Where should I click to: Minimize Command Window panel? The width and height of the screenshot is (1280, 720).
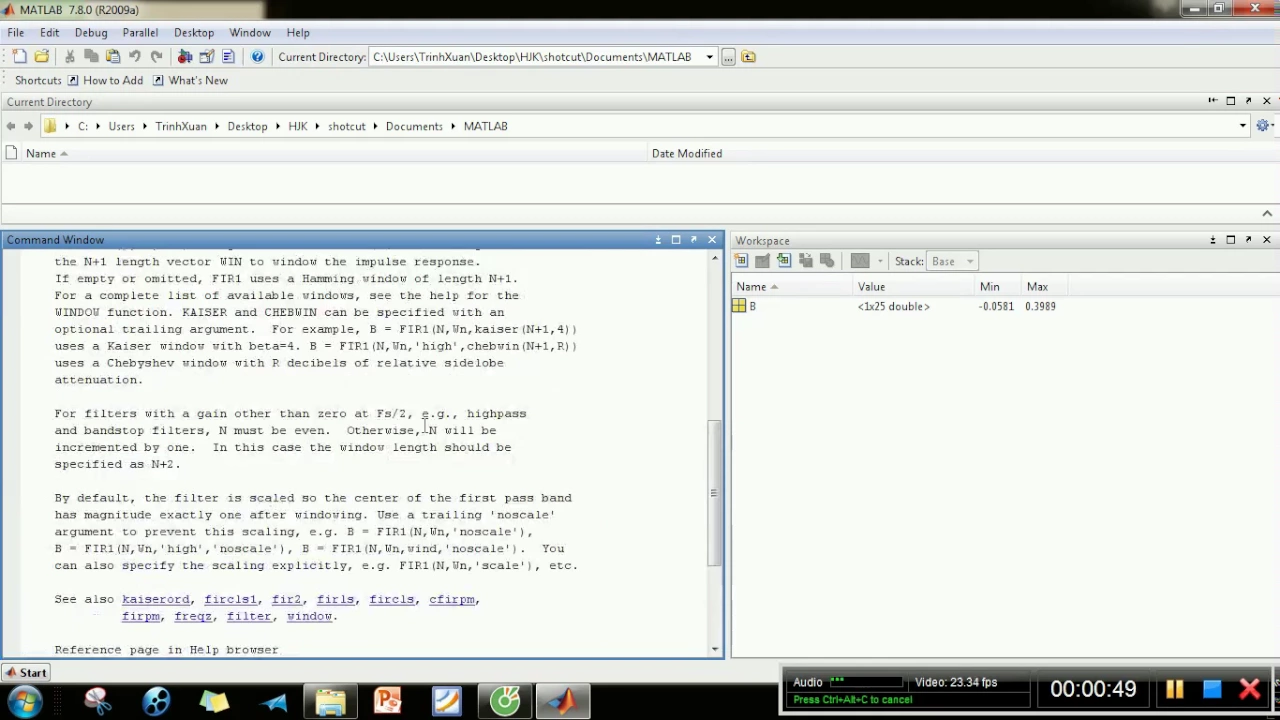658,240
